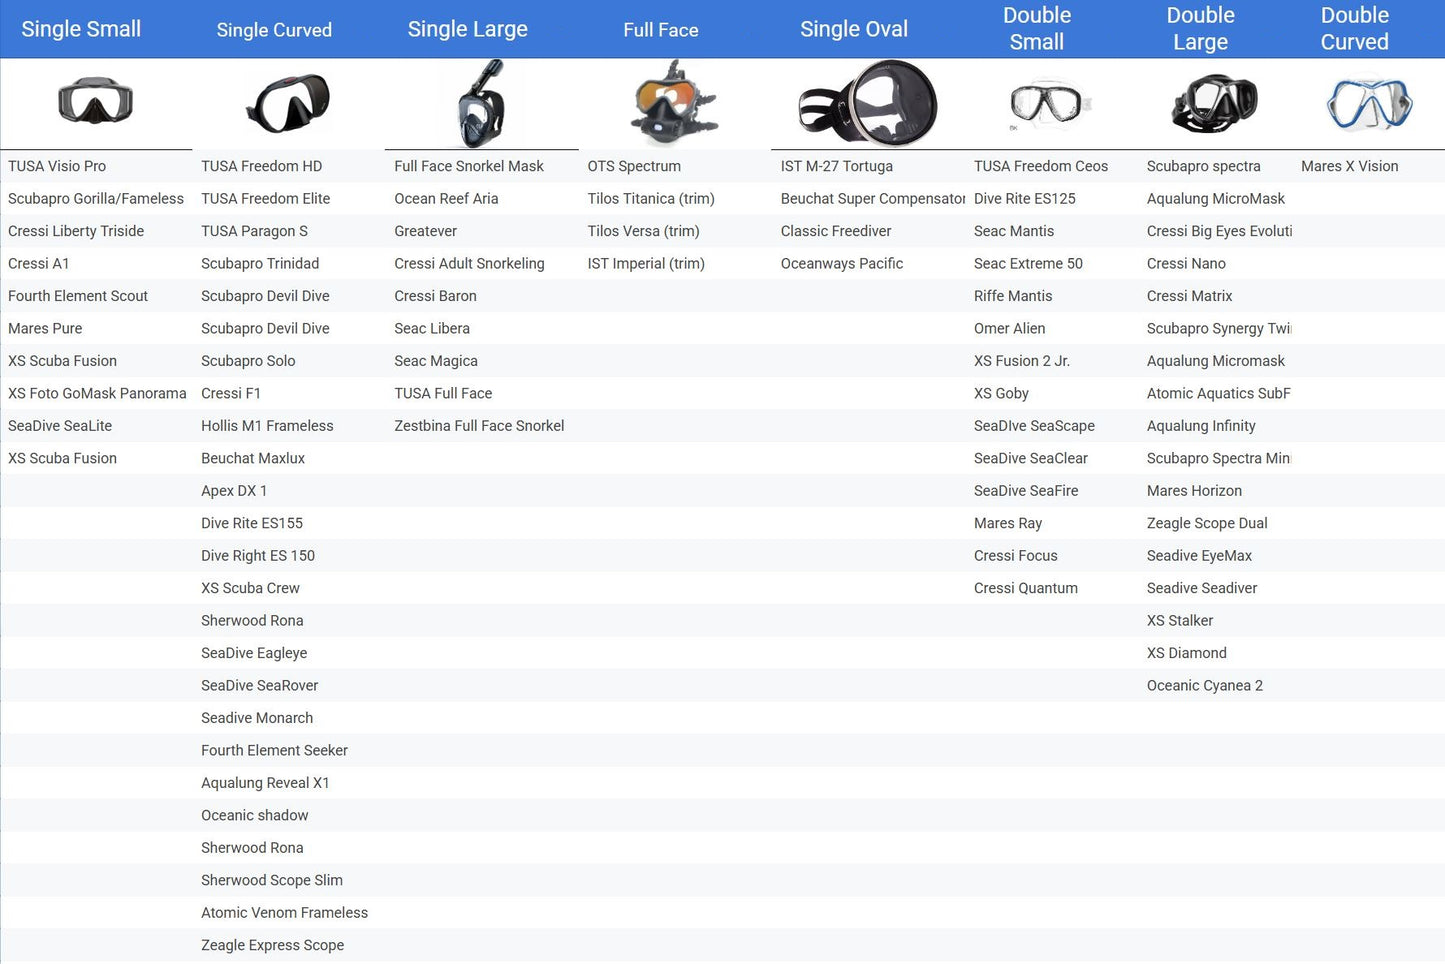
Task: Click the Full Face orange mask image
Action: [673, 104]
